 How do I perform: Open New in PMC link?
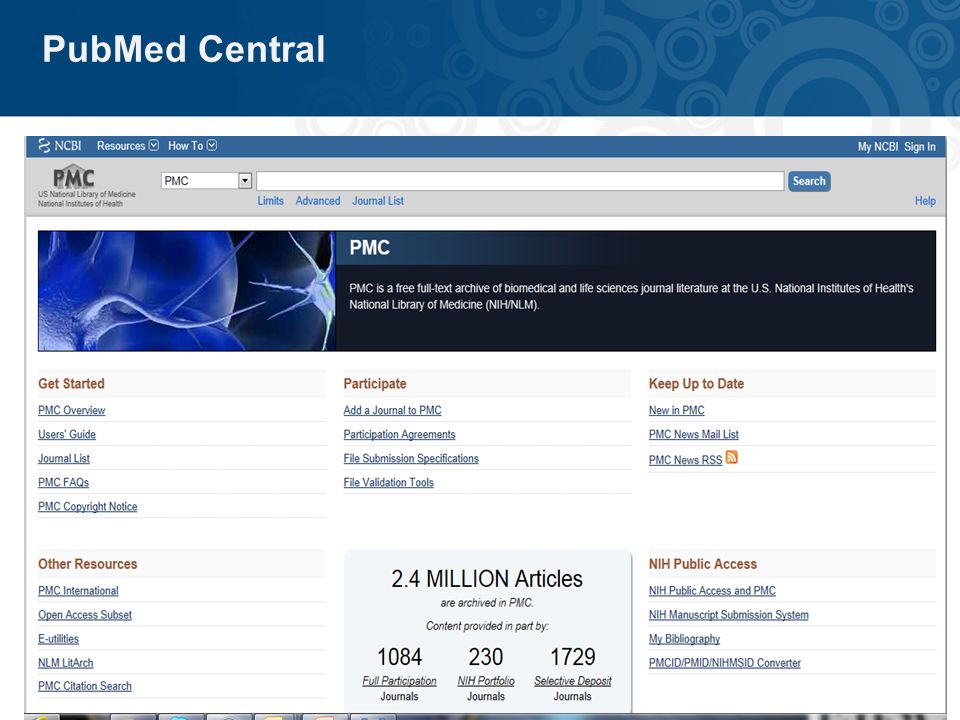pyautogui.click(x=677, y=410)
